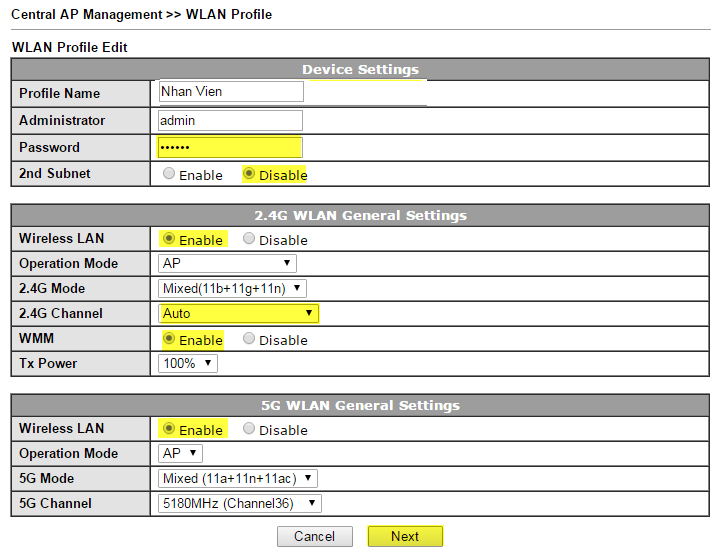Focus the Password field
This screenshot has width=721, height=553.
(x=230, y=148)
